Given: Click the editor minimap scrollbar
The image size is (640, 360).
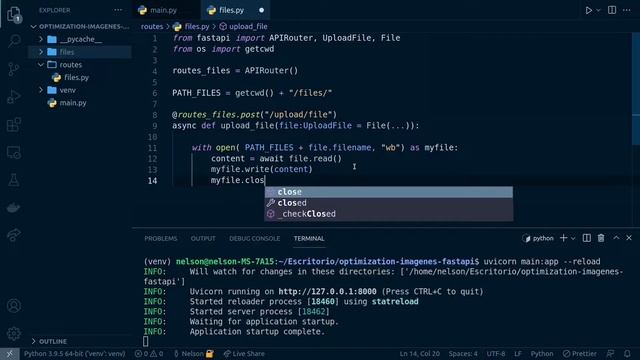Looking at the screenshot, I should [x=636, y=89].
